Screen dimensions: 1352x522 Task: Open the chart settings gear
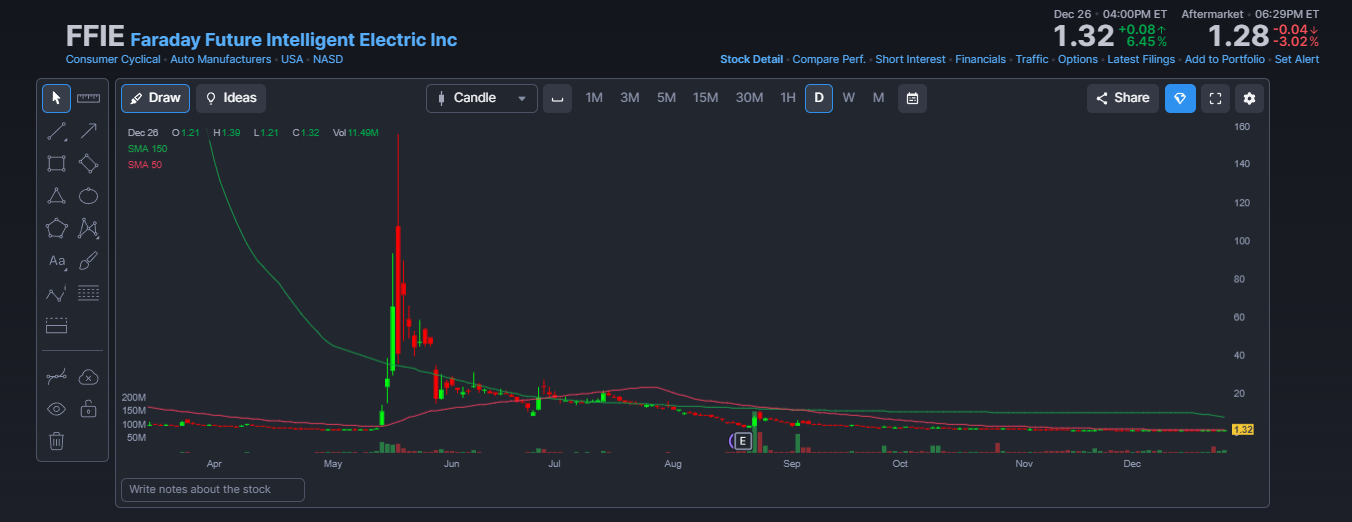click(x=1249, y=98)
